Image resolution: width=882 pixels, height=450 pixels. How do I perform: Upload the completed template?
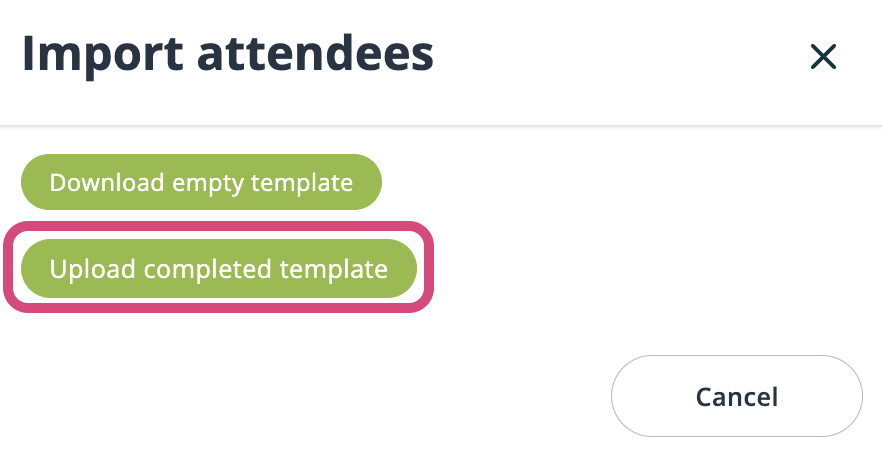coord(218,269)
